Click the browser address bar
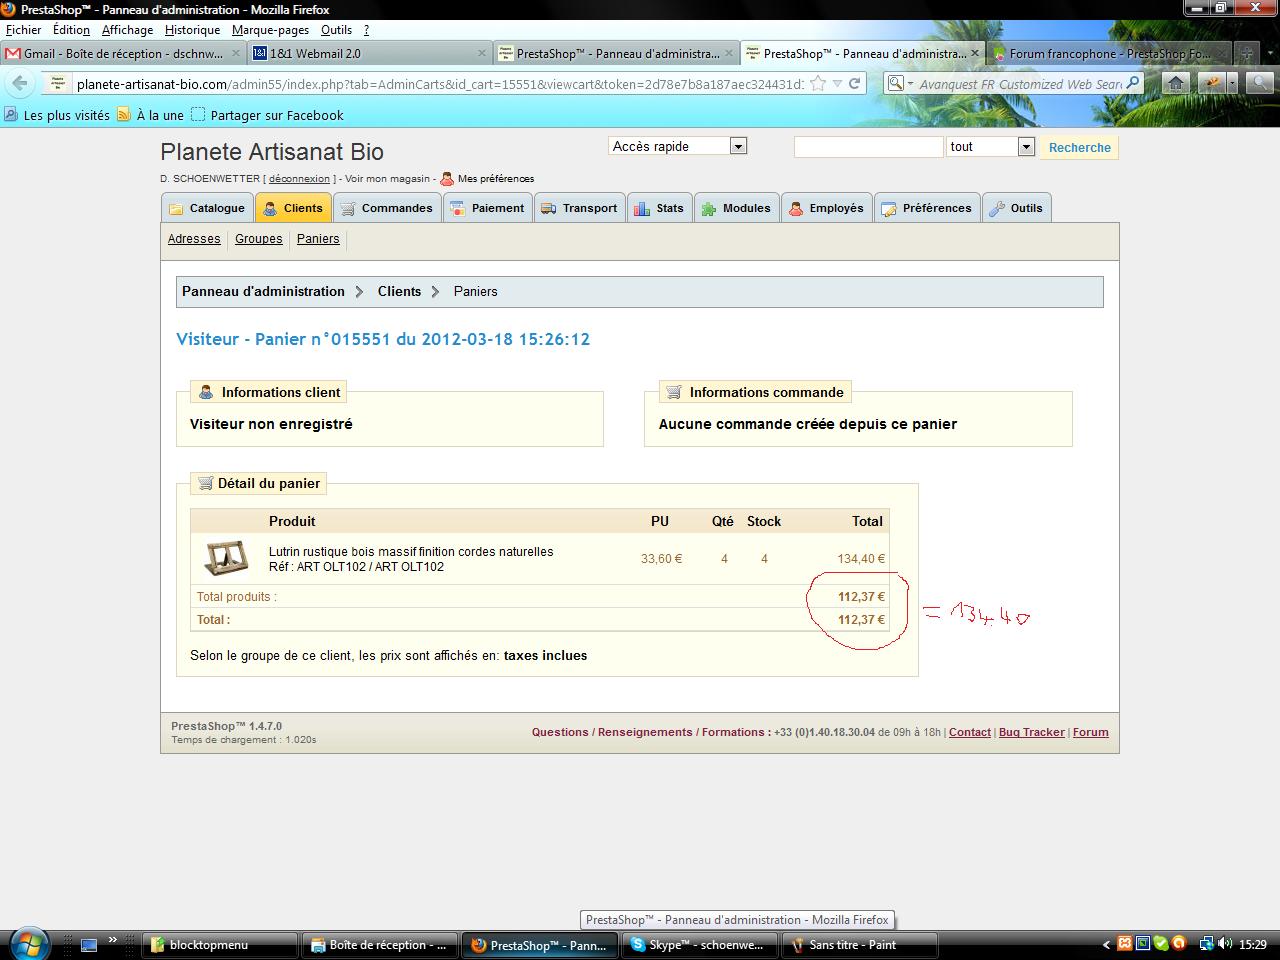Screen dimensions: 1280x960 pyautogui.click(x=440, y=84)
